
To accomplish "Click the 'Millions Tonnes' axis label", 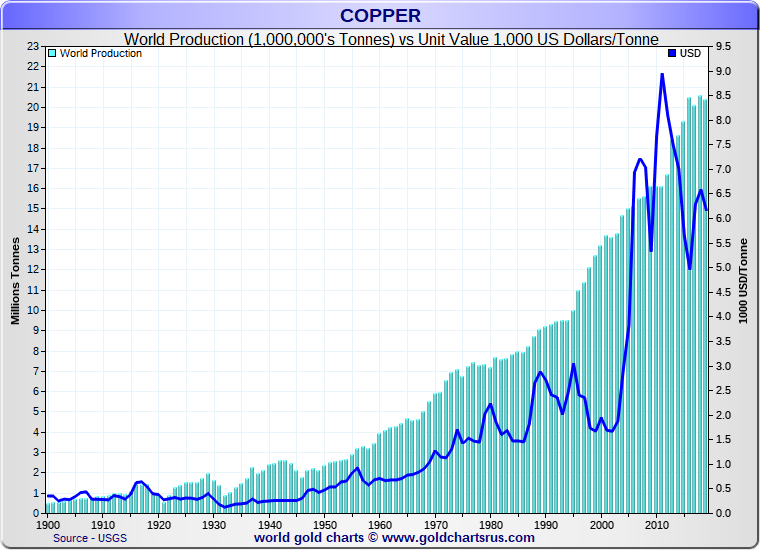I will [16, 281].
